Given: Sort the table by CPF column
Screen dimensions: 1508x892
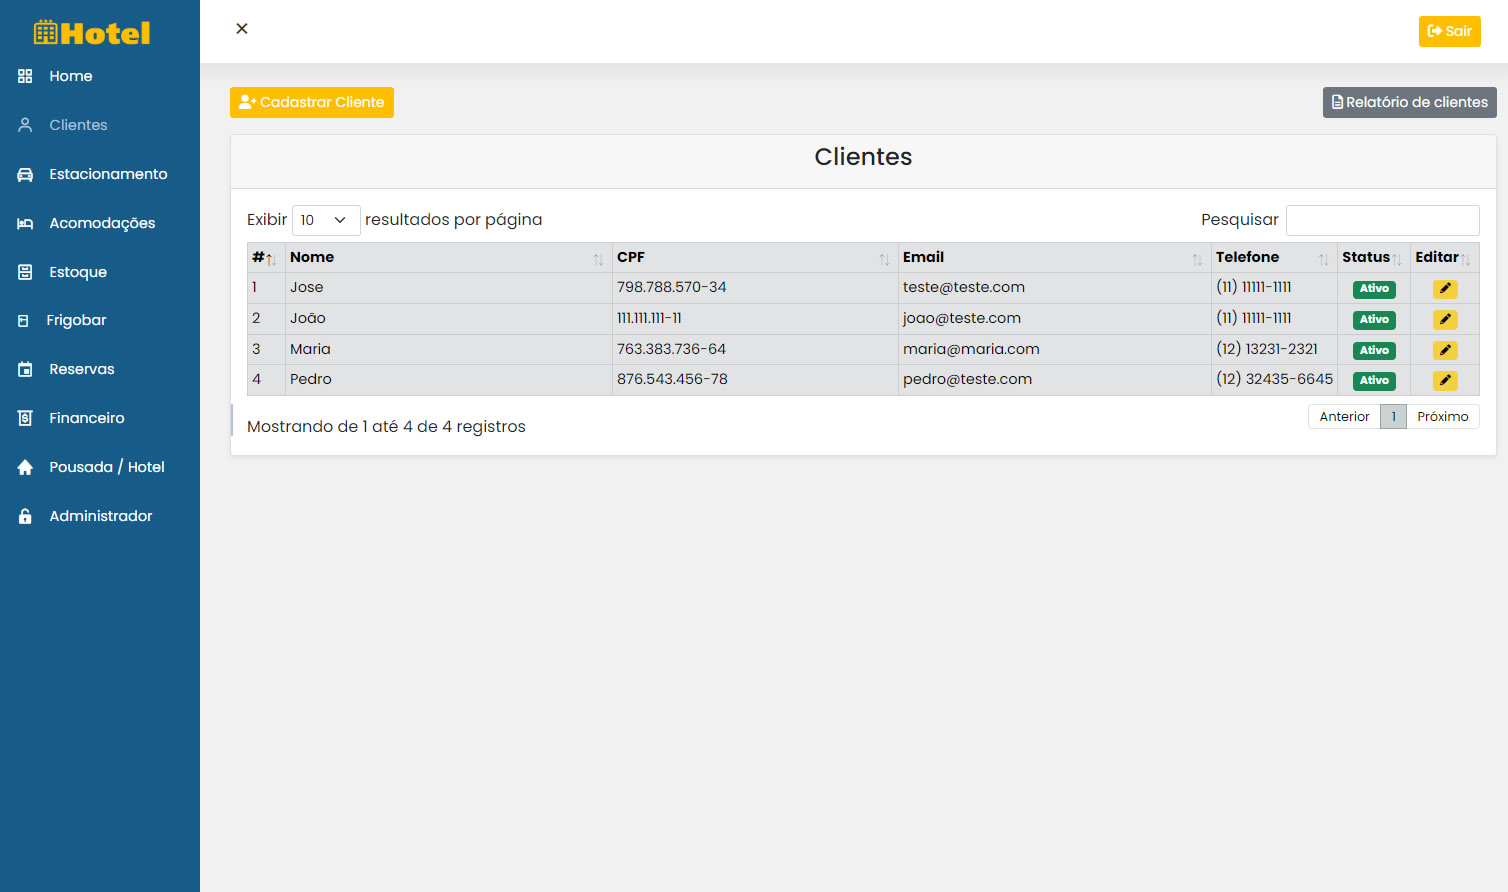Looking at the screenshot, I should point(754,258).
